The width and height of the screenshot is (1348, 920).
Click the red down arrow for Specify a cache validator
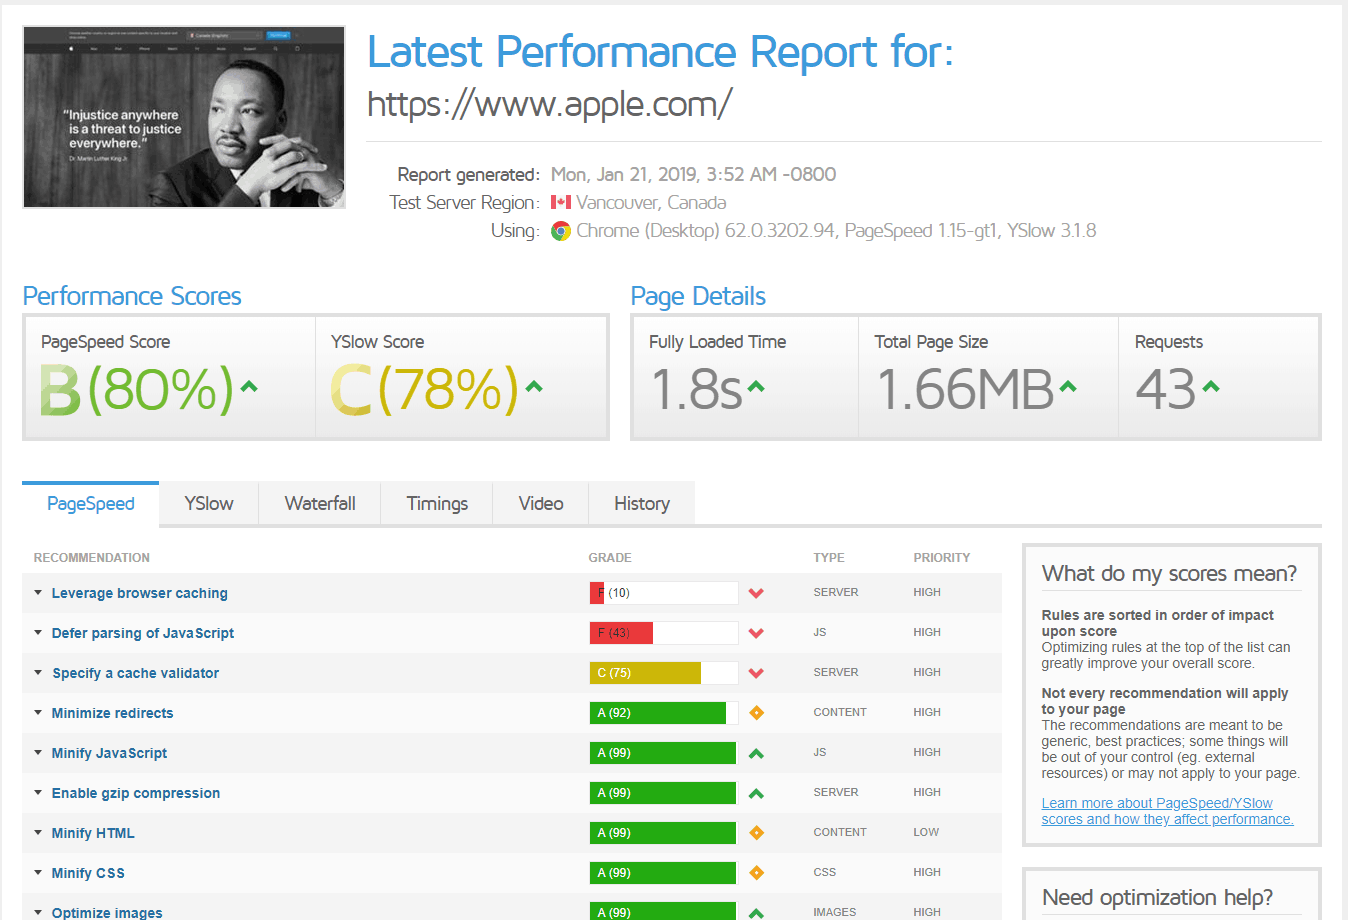click(756, 672)
